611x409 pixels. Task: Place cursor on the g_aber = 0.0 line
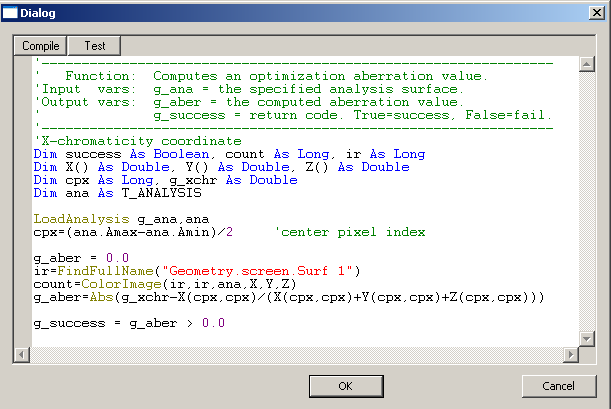pyautogui.click(x=81, y=258)
